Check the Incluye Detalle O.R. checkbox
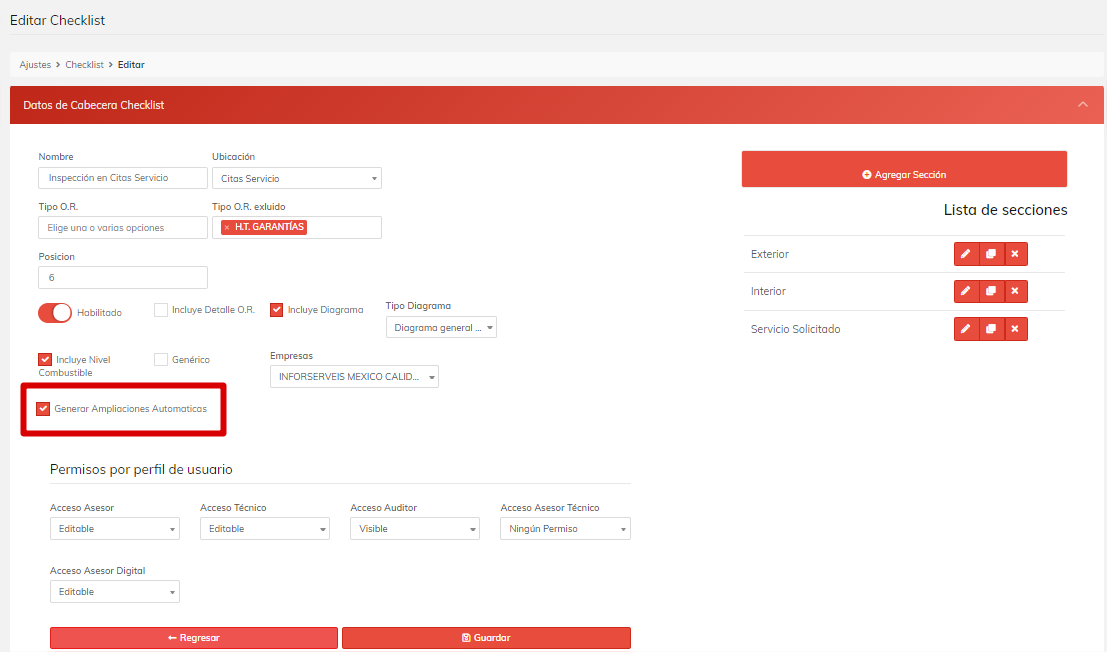1107x652 pixels. [161, 310]
